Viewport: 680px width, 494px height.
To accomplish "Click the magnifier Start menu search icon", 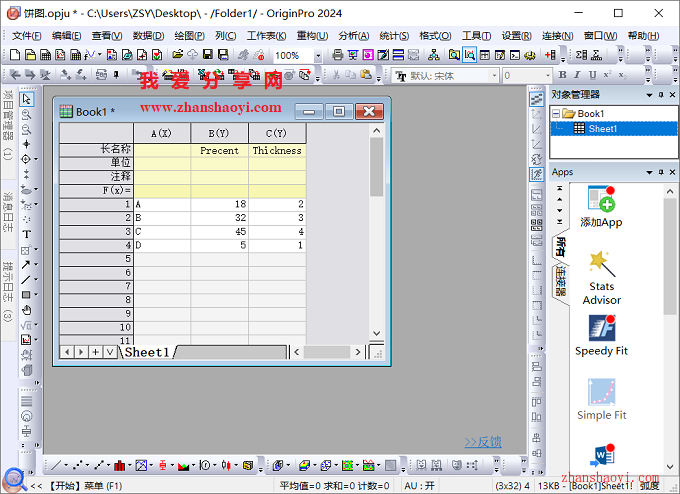I will [14, 480].
